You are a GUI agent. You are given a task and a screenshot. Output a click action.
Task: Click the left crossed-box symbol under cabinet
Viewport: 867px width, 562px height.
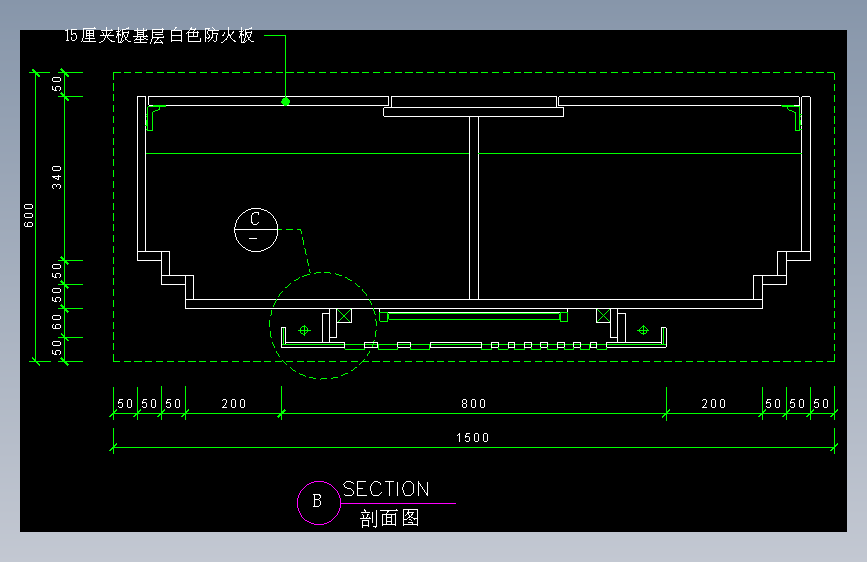click(x=344, y=316)
